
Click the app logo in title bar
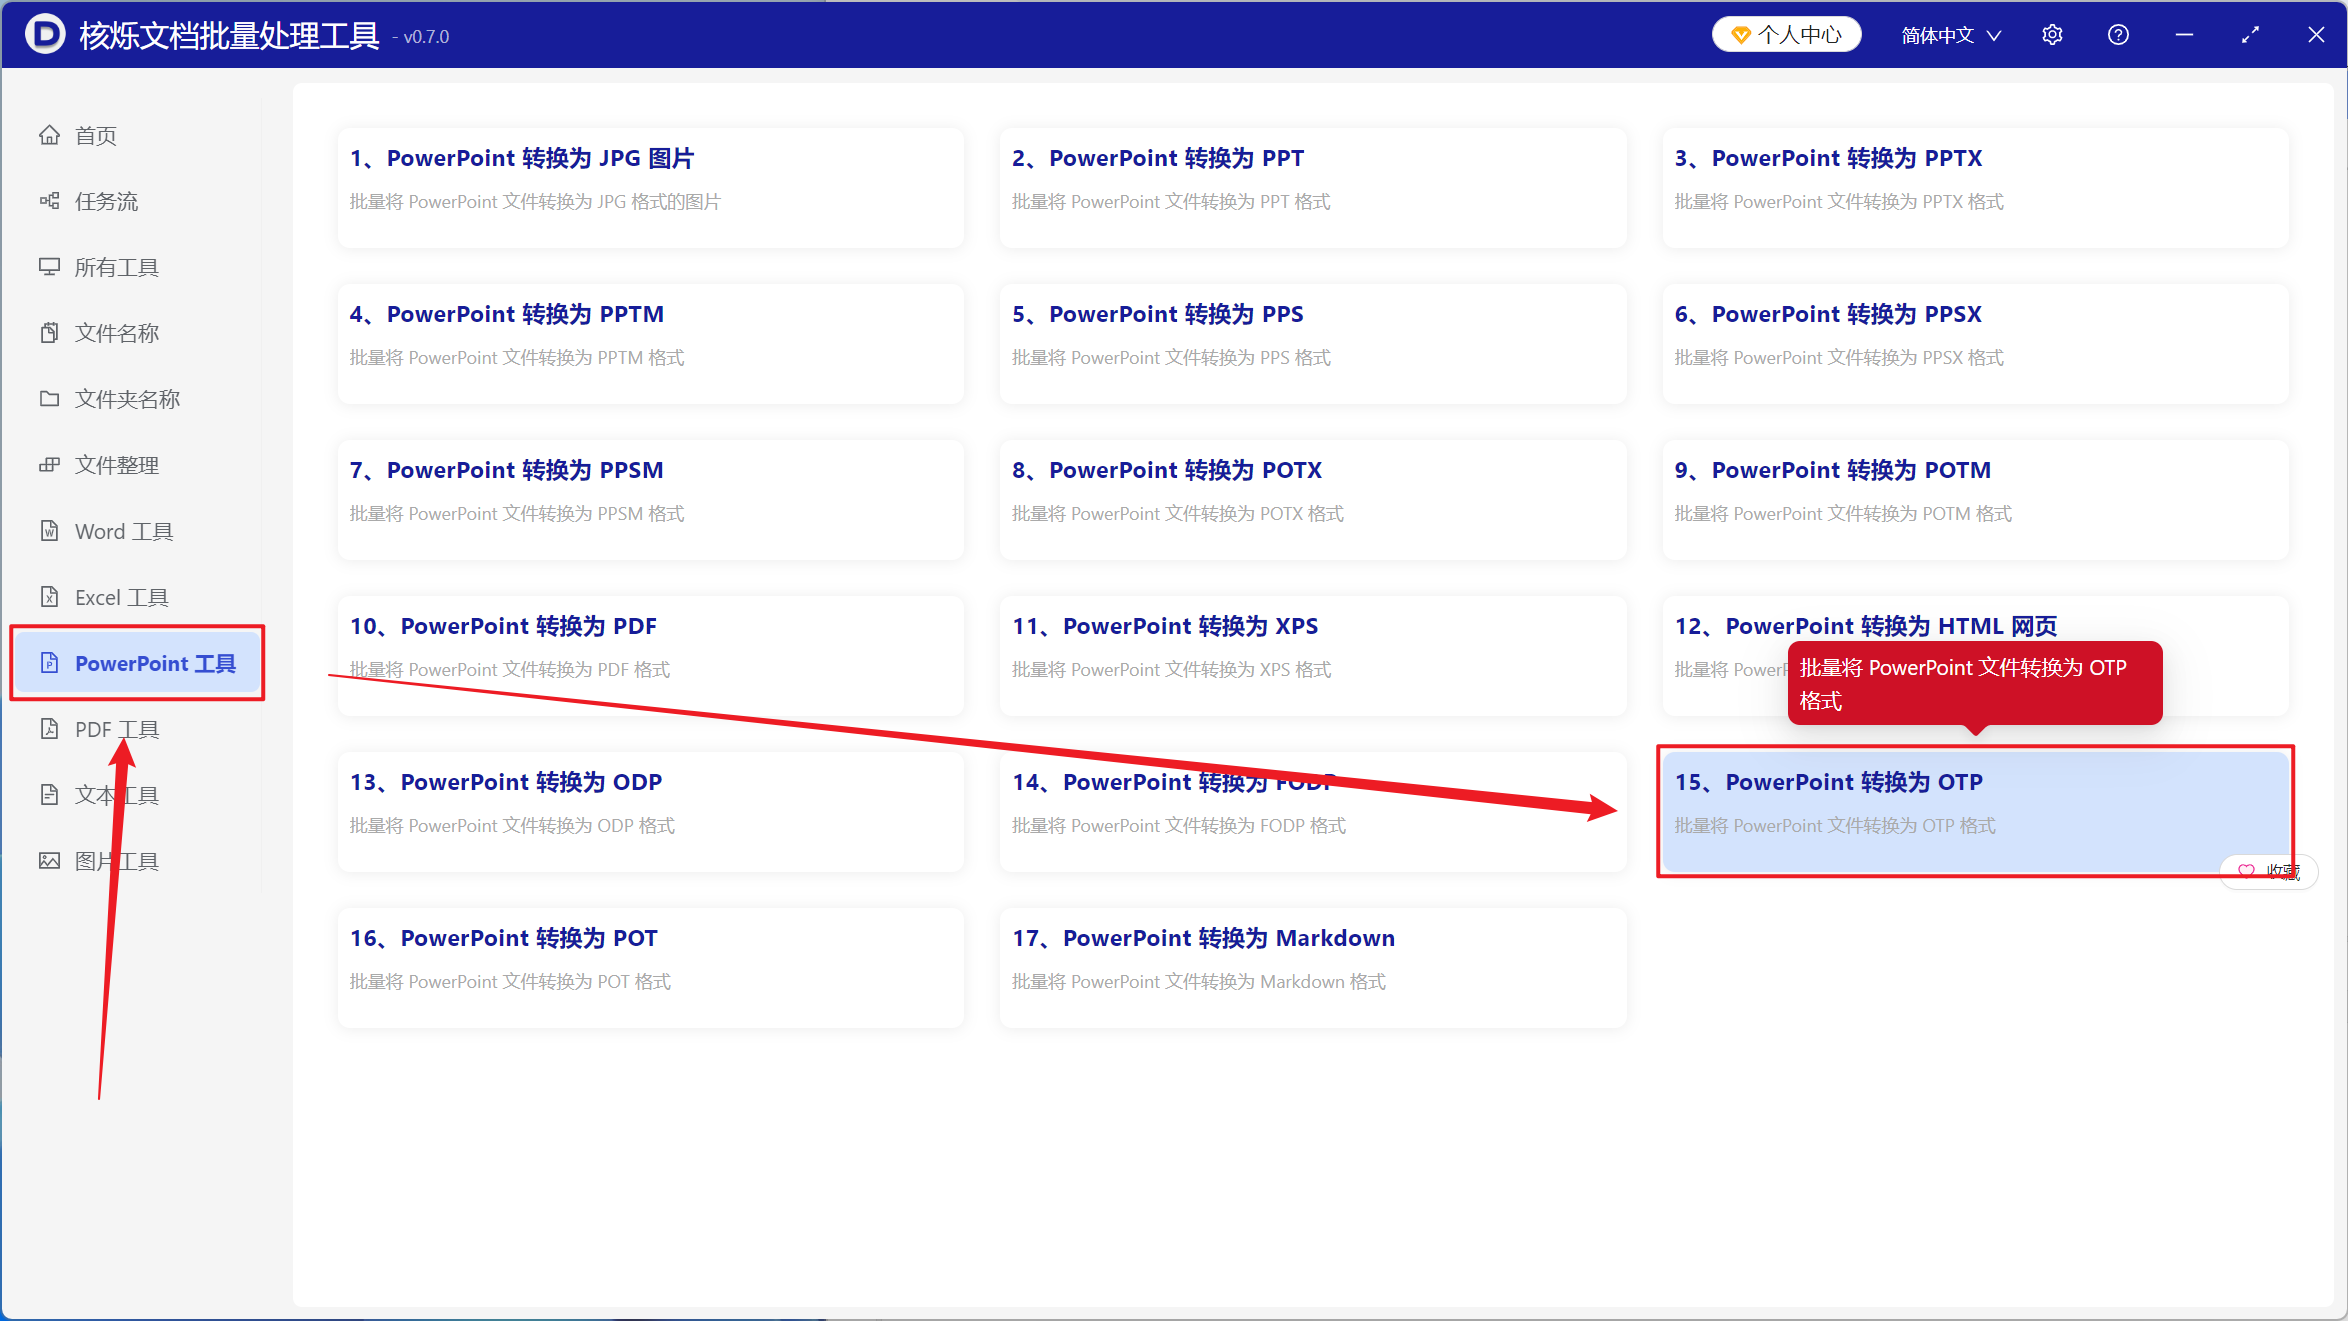(45, 34)
